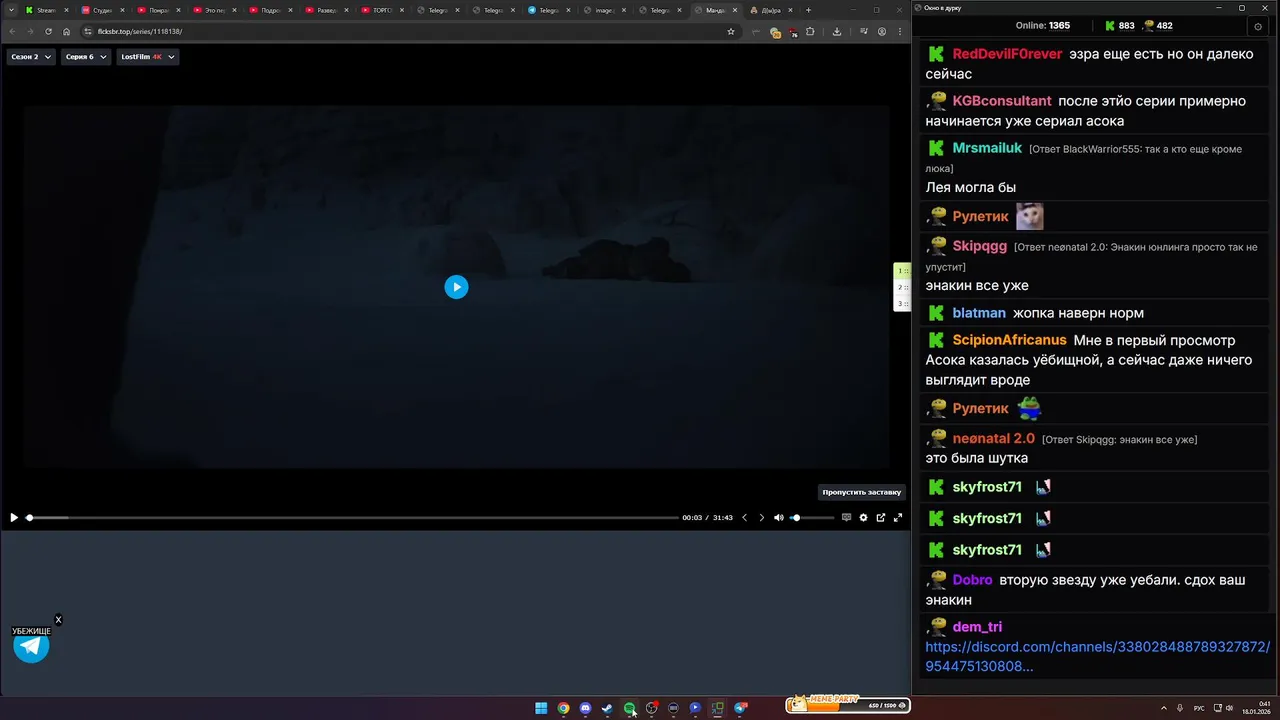Open Telegram from the taskbar
1280x720 pixels.
tap(740, 708)
